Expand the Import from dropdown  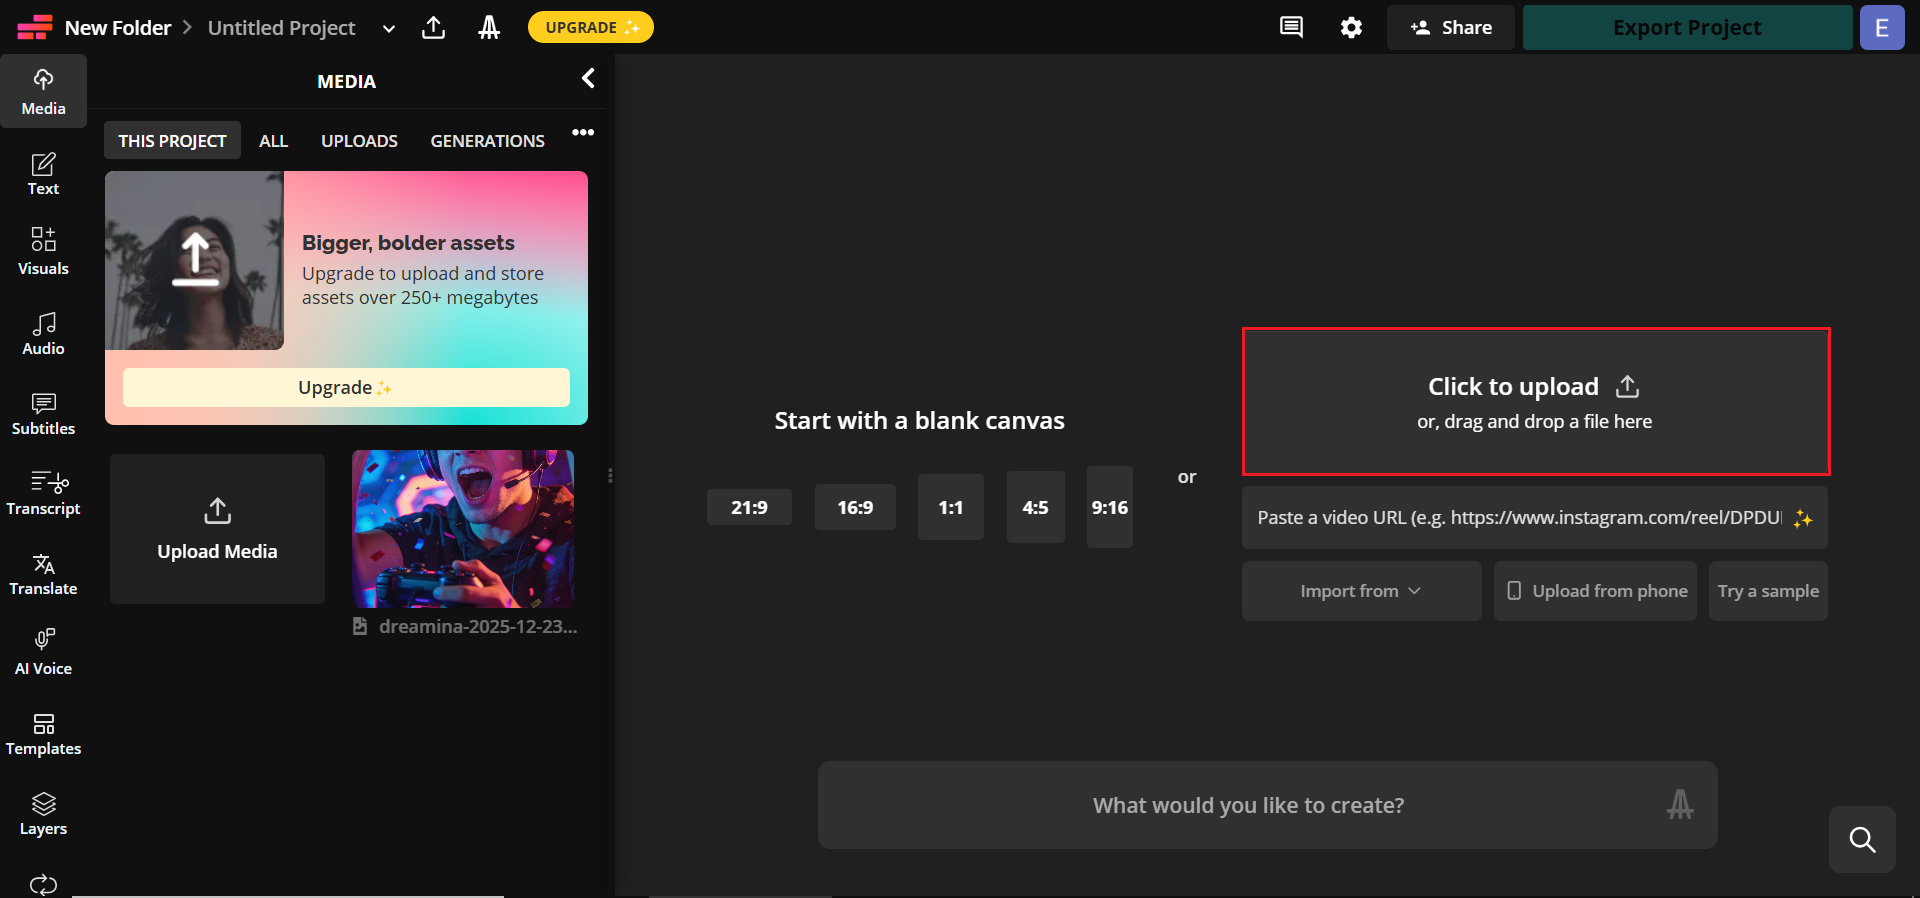tap(1361, 591)
